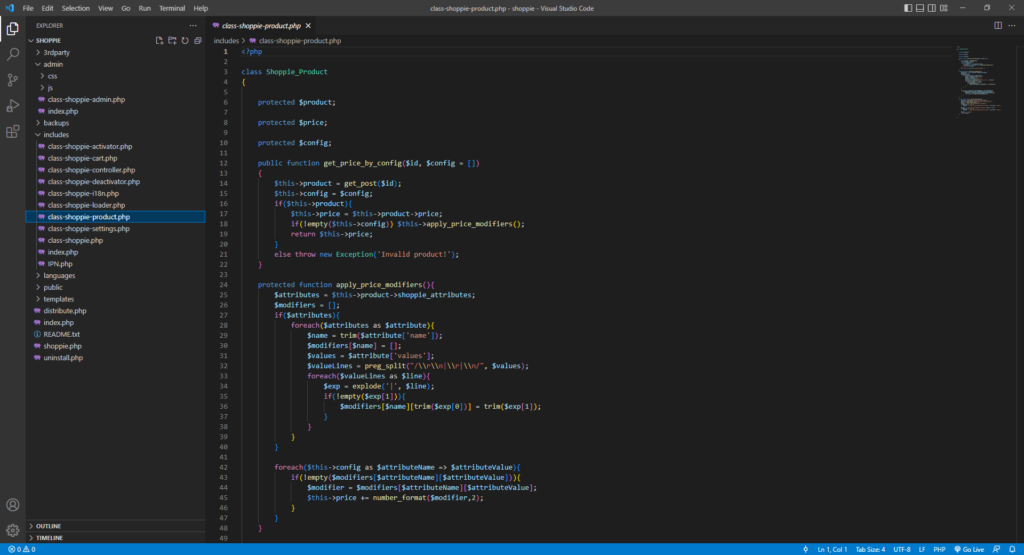
Task: Select the class-shoppie-product.php editor tab
Action: coord(261,25)
